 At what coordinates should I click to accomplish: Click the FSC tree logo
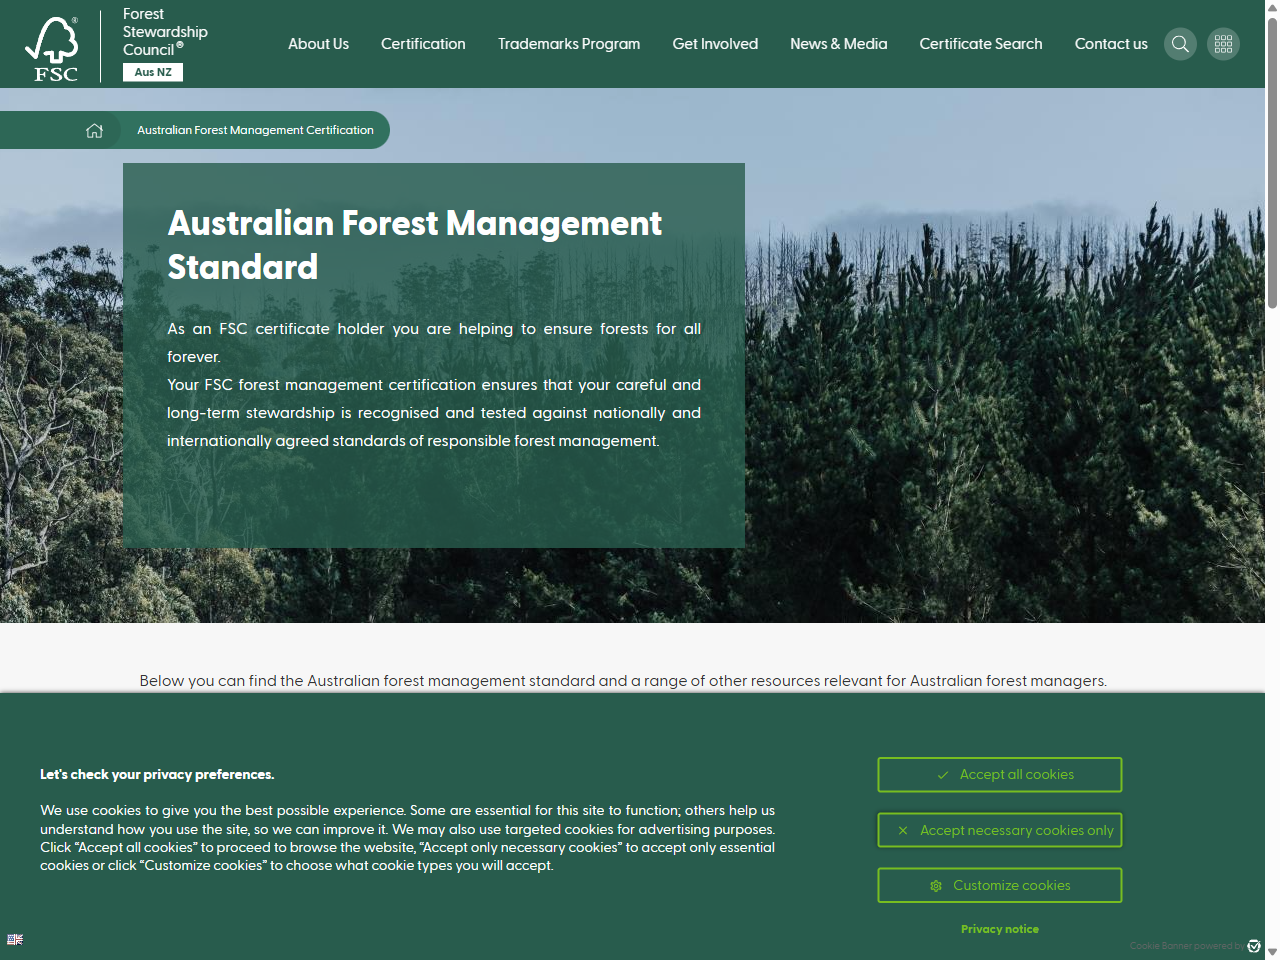pyautogui.click(x=52, y=48)
